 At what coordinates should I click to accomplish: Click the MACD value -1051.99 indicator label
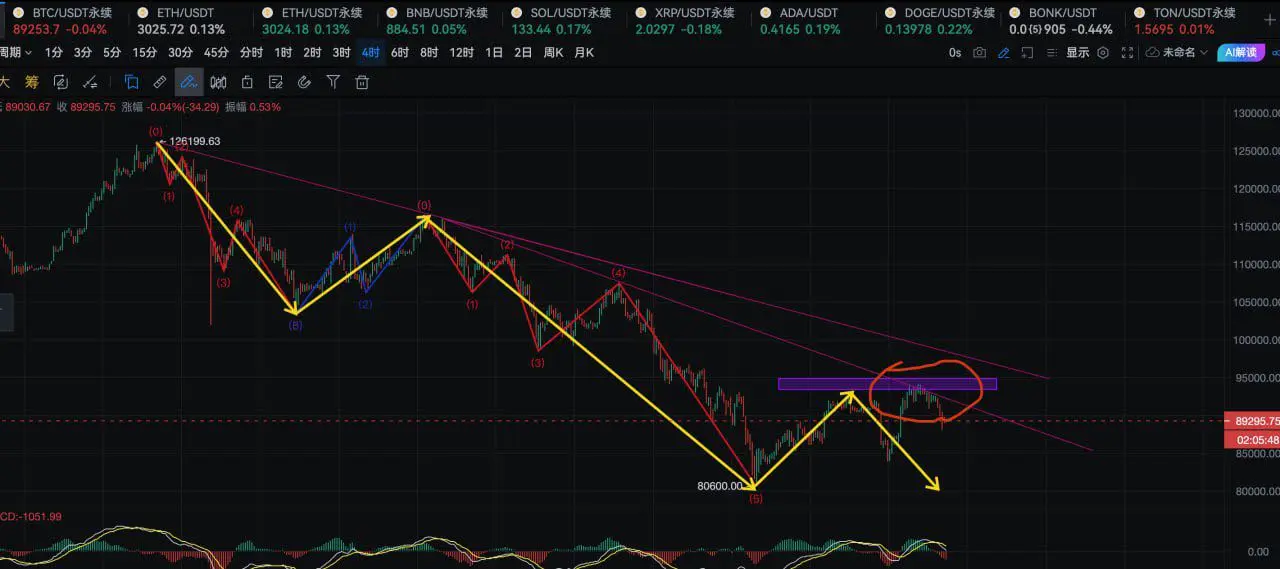(x=31, y=517)
